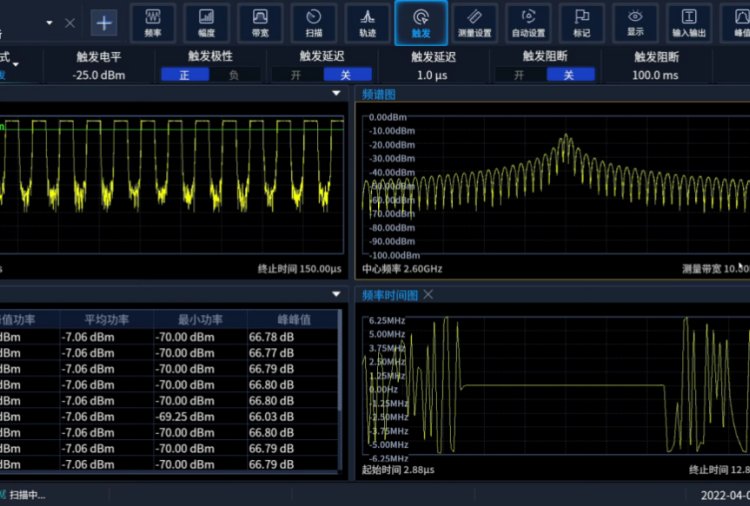Click the 扫描中... status bar indicator
750x506 pixels.
click(x=27, y=495)
